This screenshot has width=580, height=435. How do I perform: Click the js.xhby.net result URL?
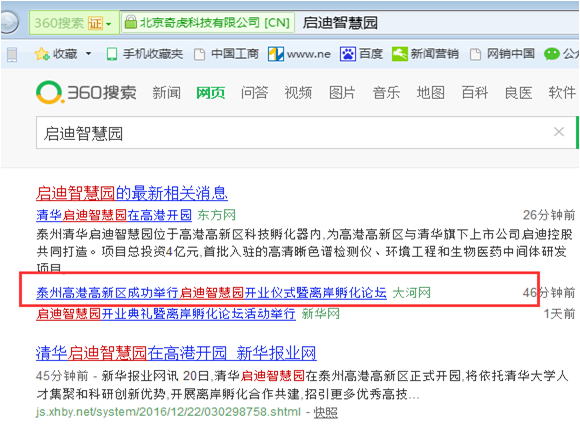tap(168, 412)
